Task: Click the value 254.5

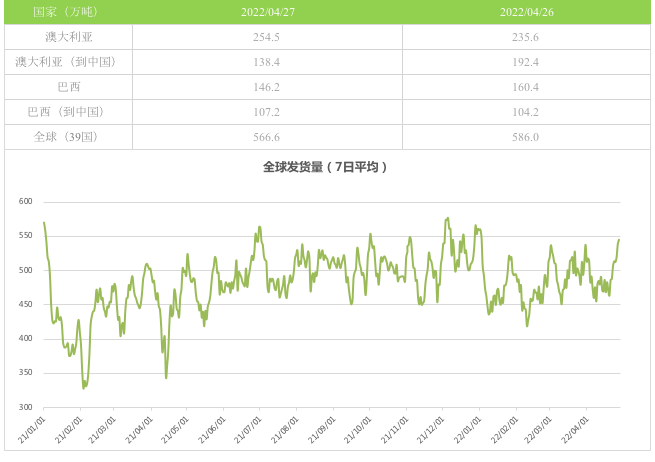Action: (x=266, y=37)
